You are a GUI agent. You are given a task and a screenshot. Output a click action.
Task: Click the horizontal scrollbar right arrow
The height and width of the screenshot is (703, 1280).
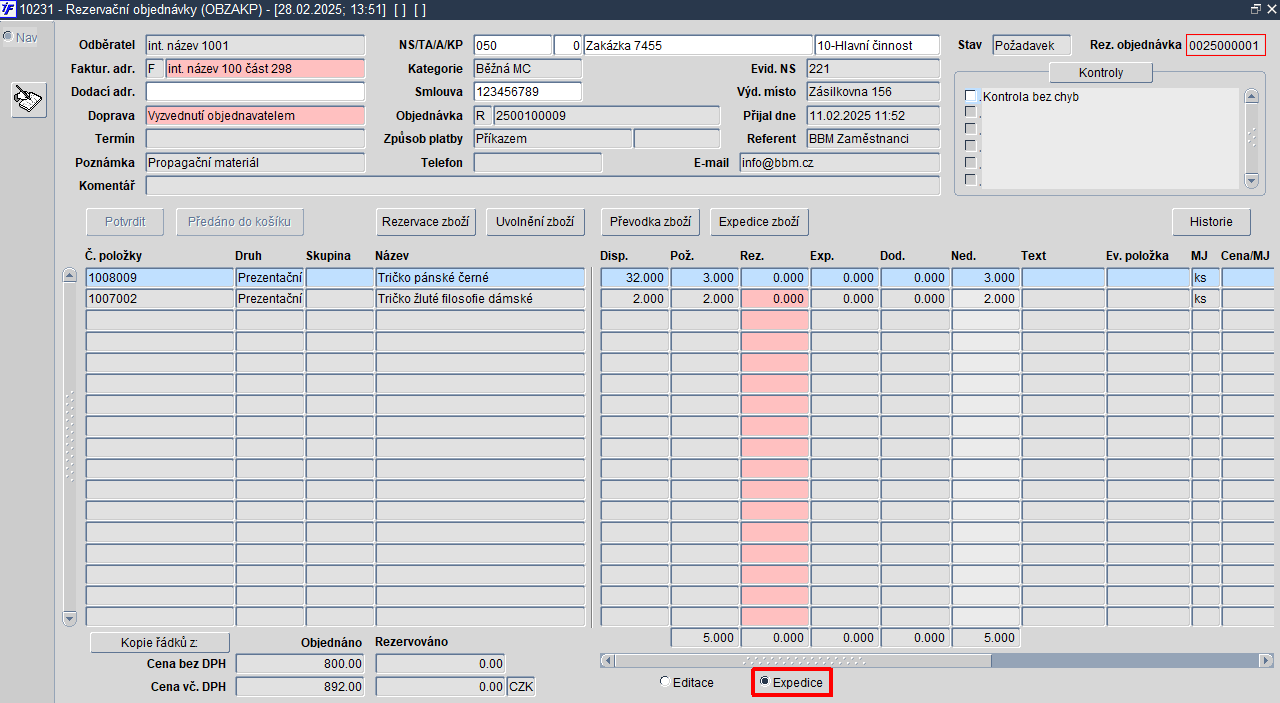coord(1266,661)
